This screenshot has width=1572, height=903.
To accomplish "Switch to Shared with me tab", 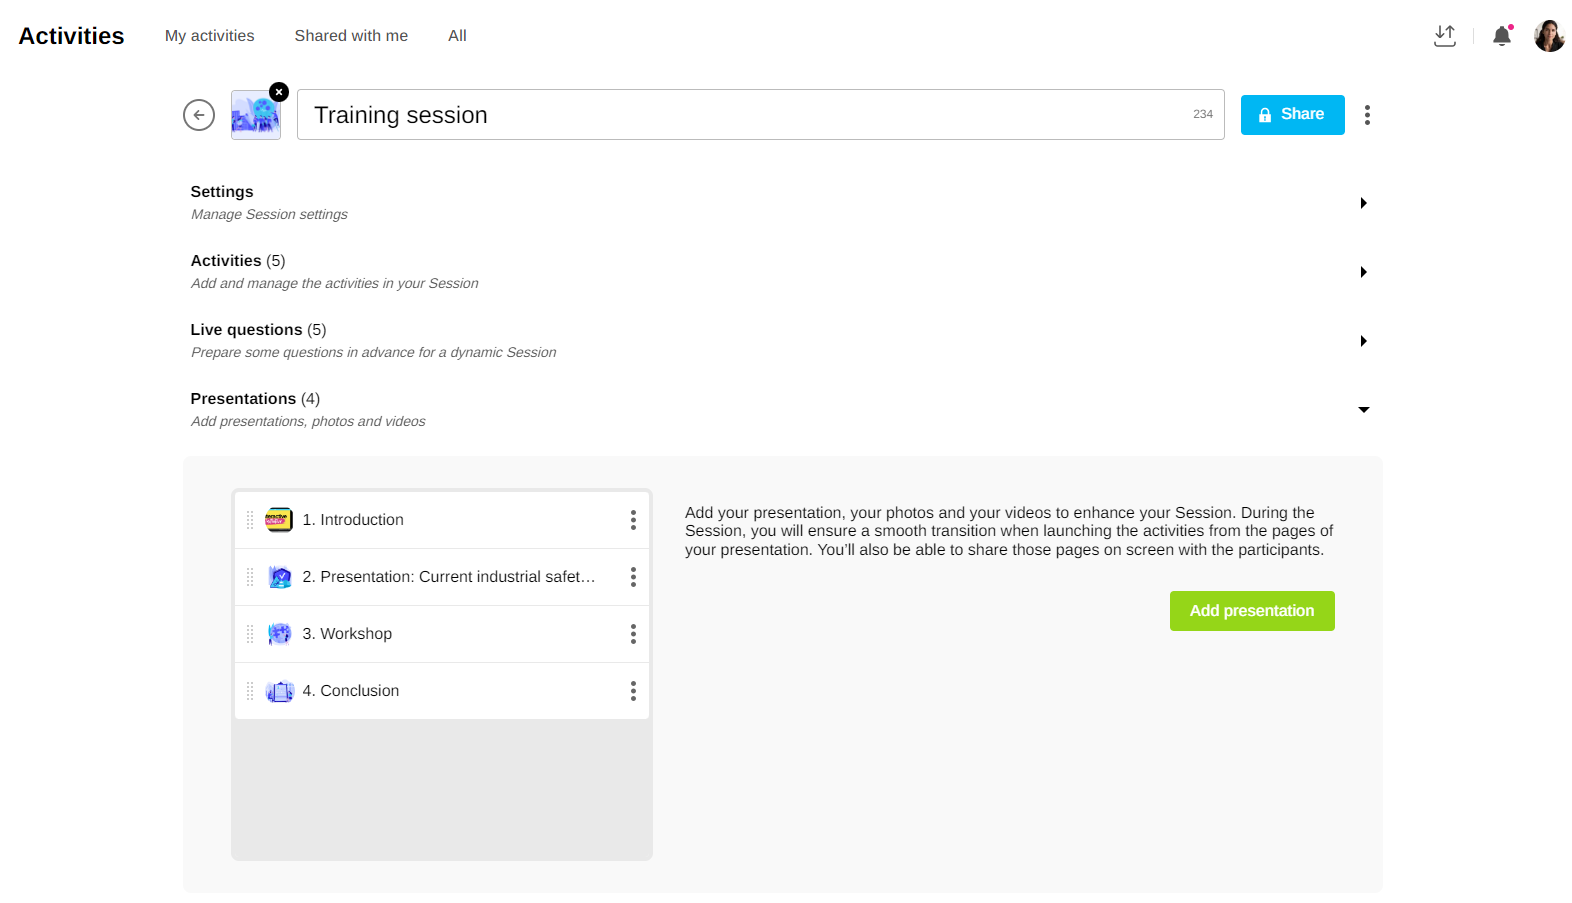I will coord(351,36).
